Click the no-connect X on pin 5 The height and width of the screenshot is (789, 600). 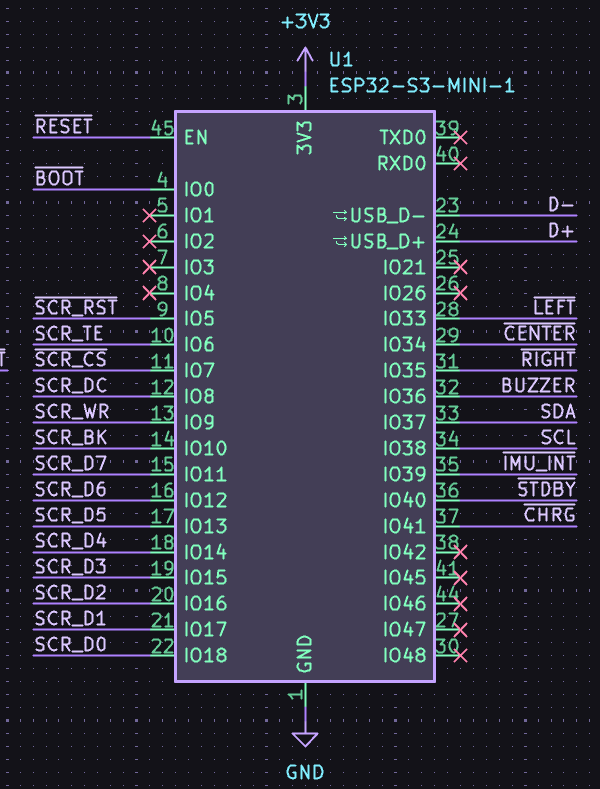149,216
